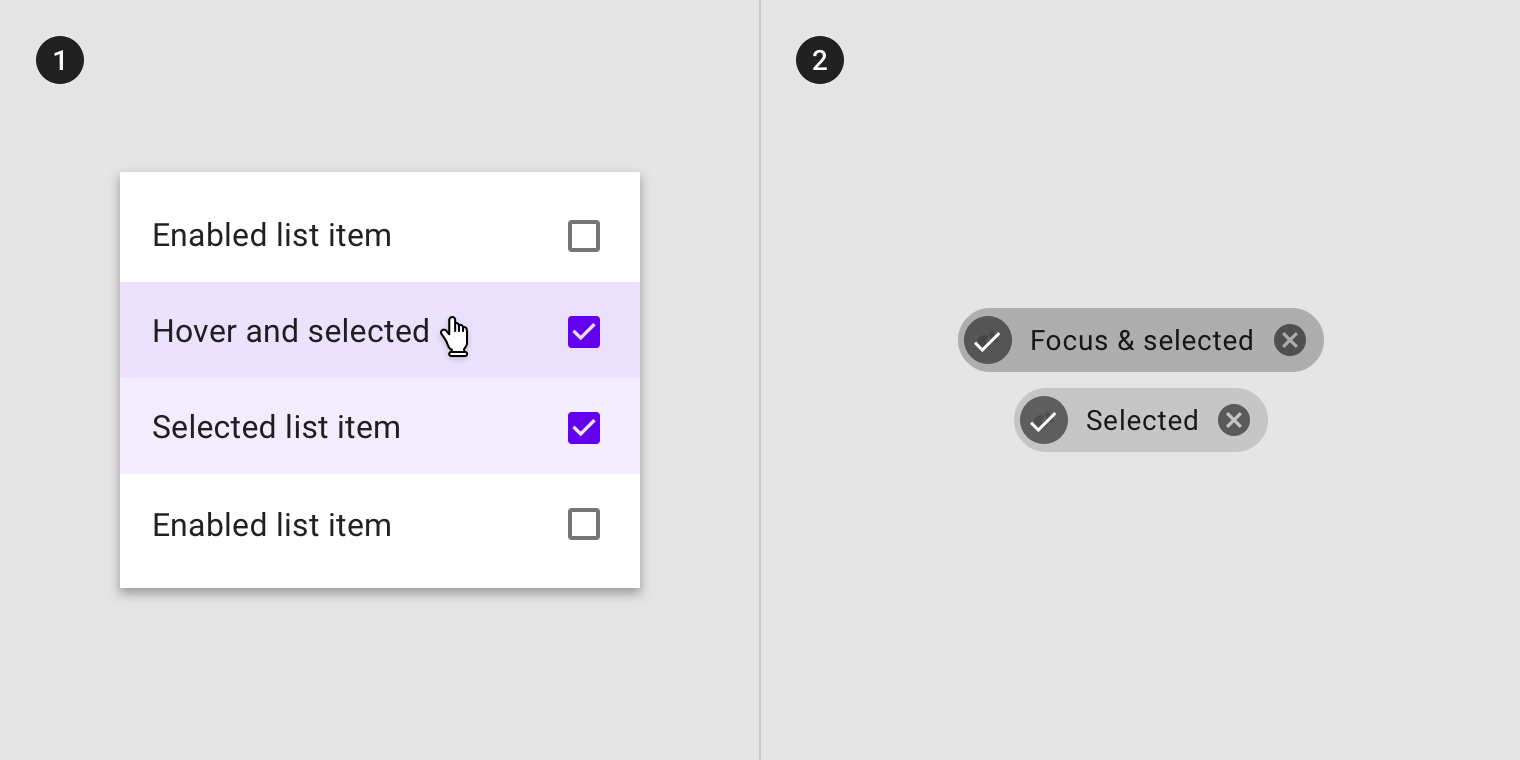Image resolution: width=1520 pixels, height=760 pixels.
Task: Uncheck the Selected list item checkbox
Action: point(584,428)
